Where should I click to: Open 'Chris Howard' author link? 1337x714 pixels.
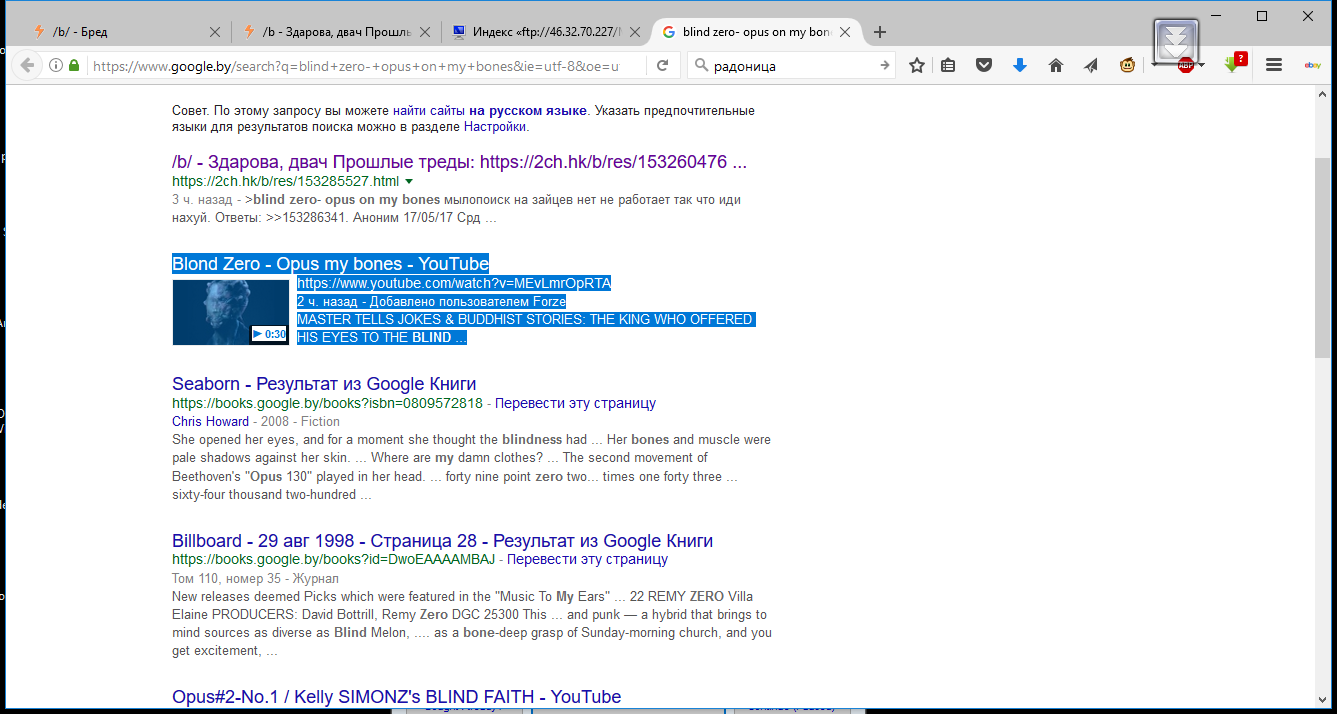pyautogui.click(x=210, y=422)
